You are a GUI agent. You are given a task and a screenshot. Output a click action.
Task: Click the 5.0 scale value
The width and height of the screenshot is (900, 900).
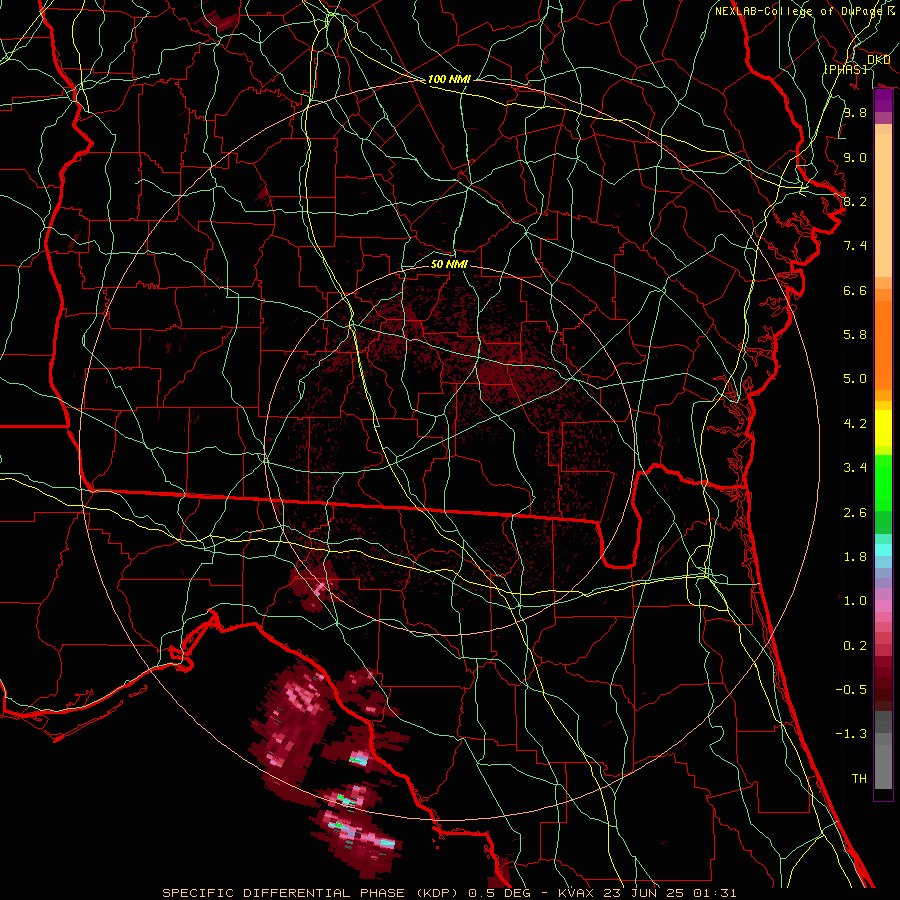coord(855,379)
